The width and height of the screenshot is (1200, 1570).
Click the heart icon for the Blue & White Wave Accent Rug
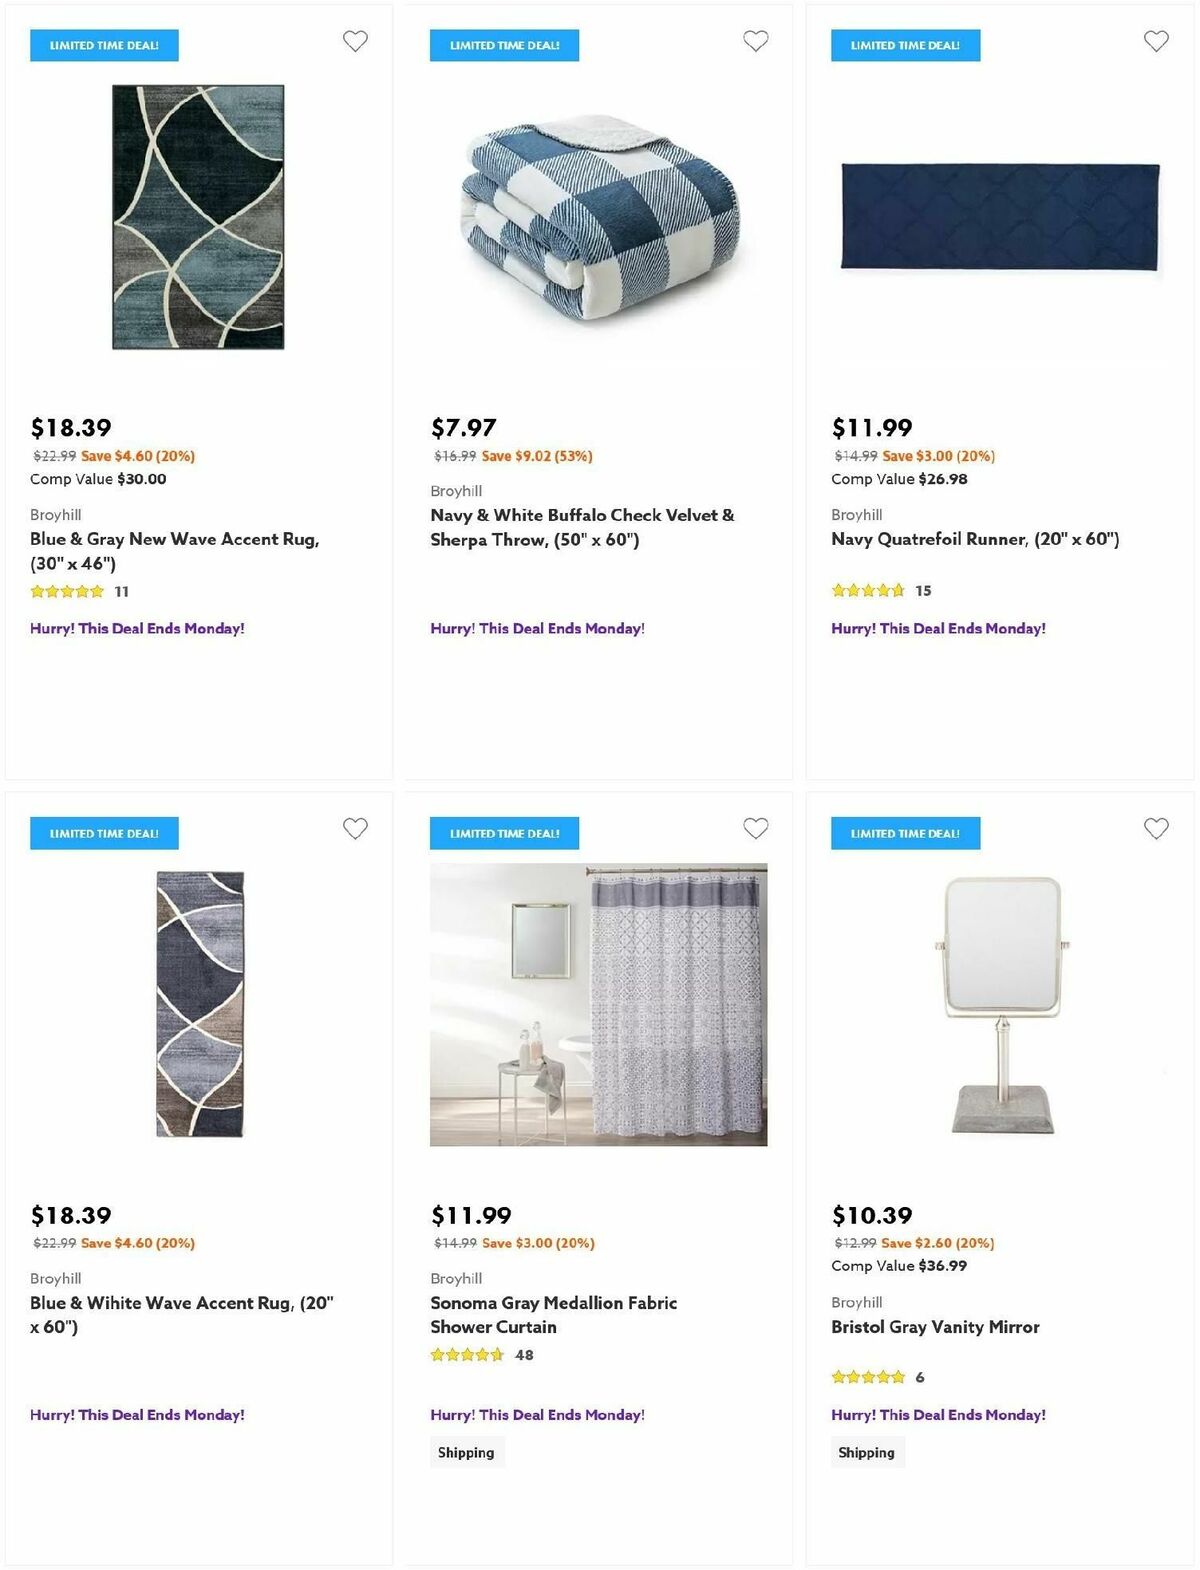(x=355, y=829)
